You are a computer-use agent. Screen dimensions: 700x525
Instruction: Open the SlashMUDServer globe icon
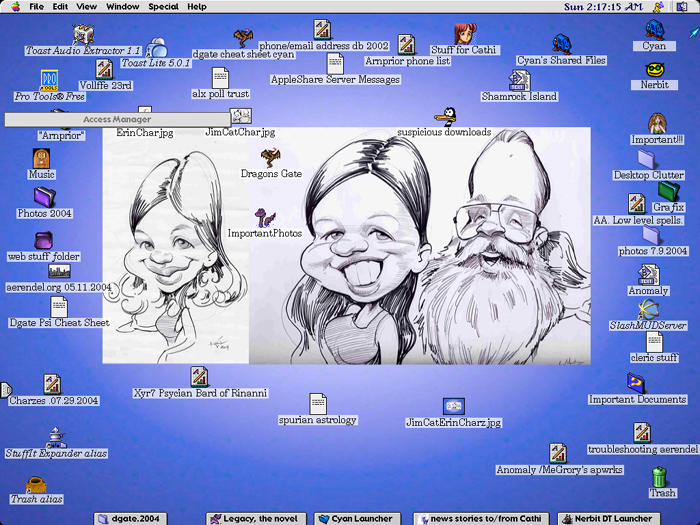648,310
